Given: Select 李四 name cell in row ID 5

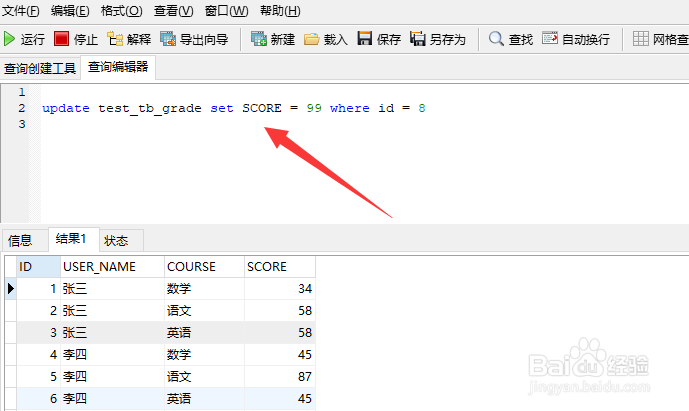Looking at the screenshot, I should (x=112, y=376).
